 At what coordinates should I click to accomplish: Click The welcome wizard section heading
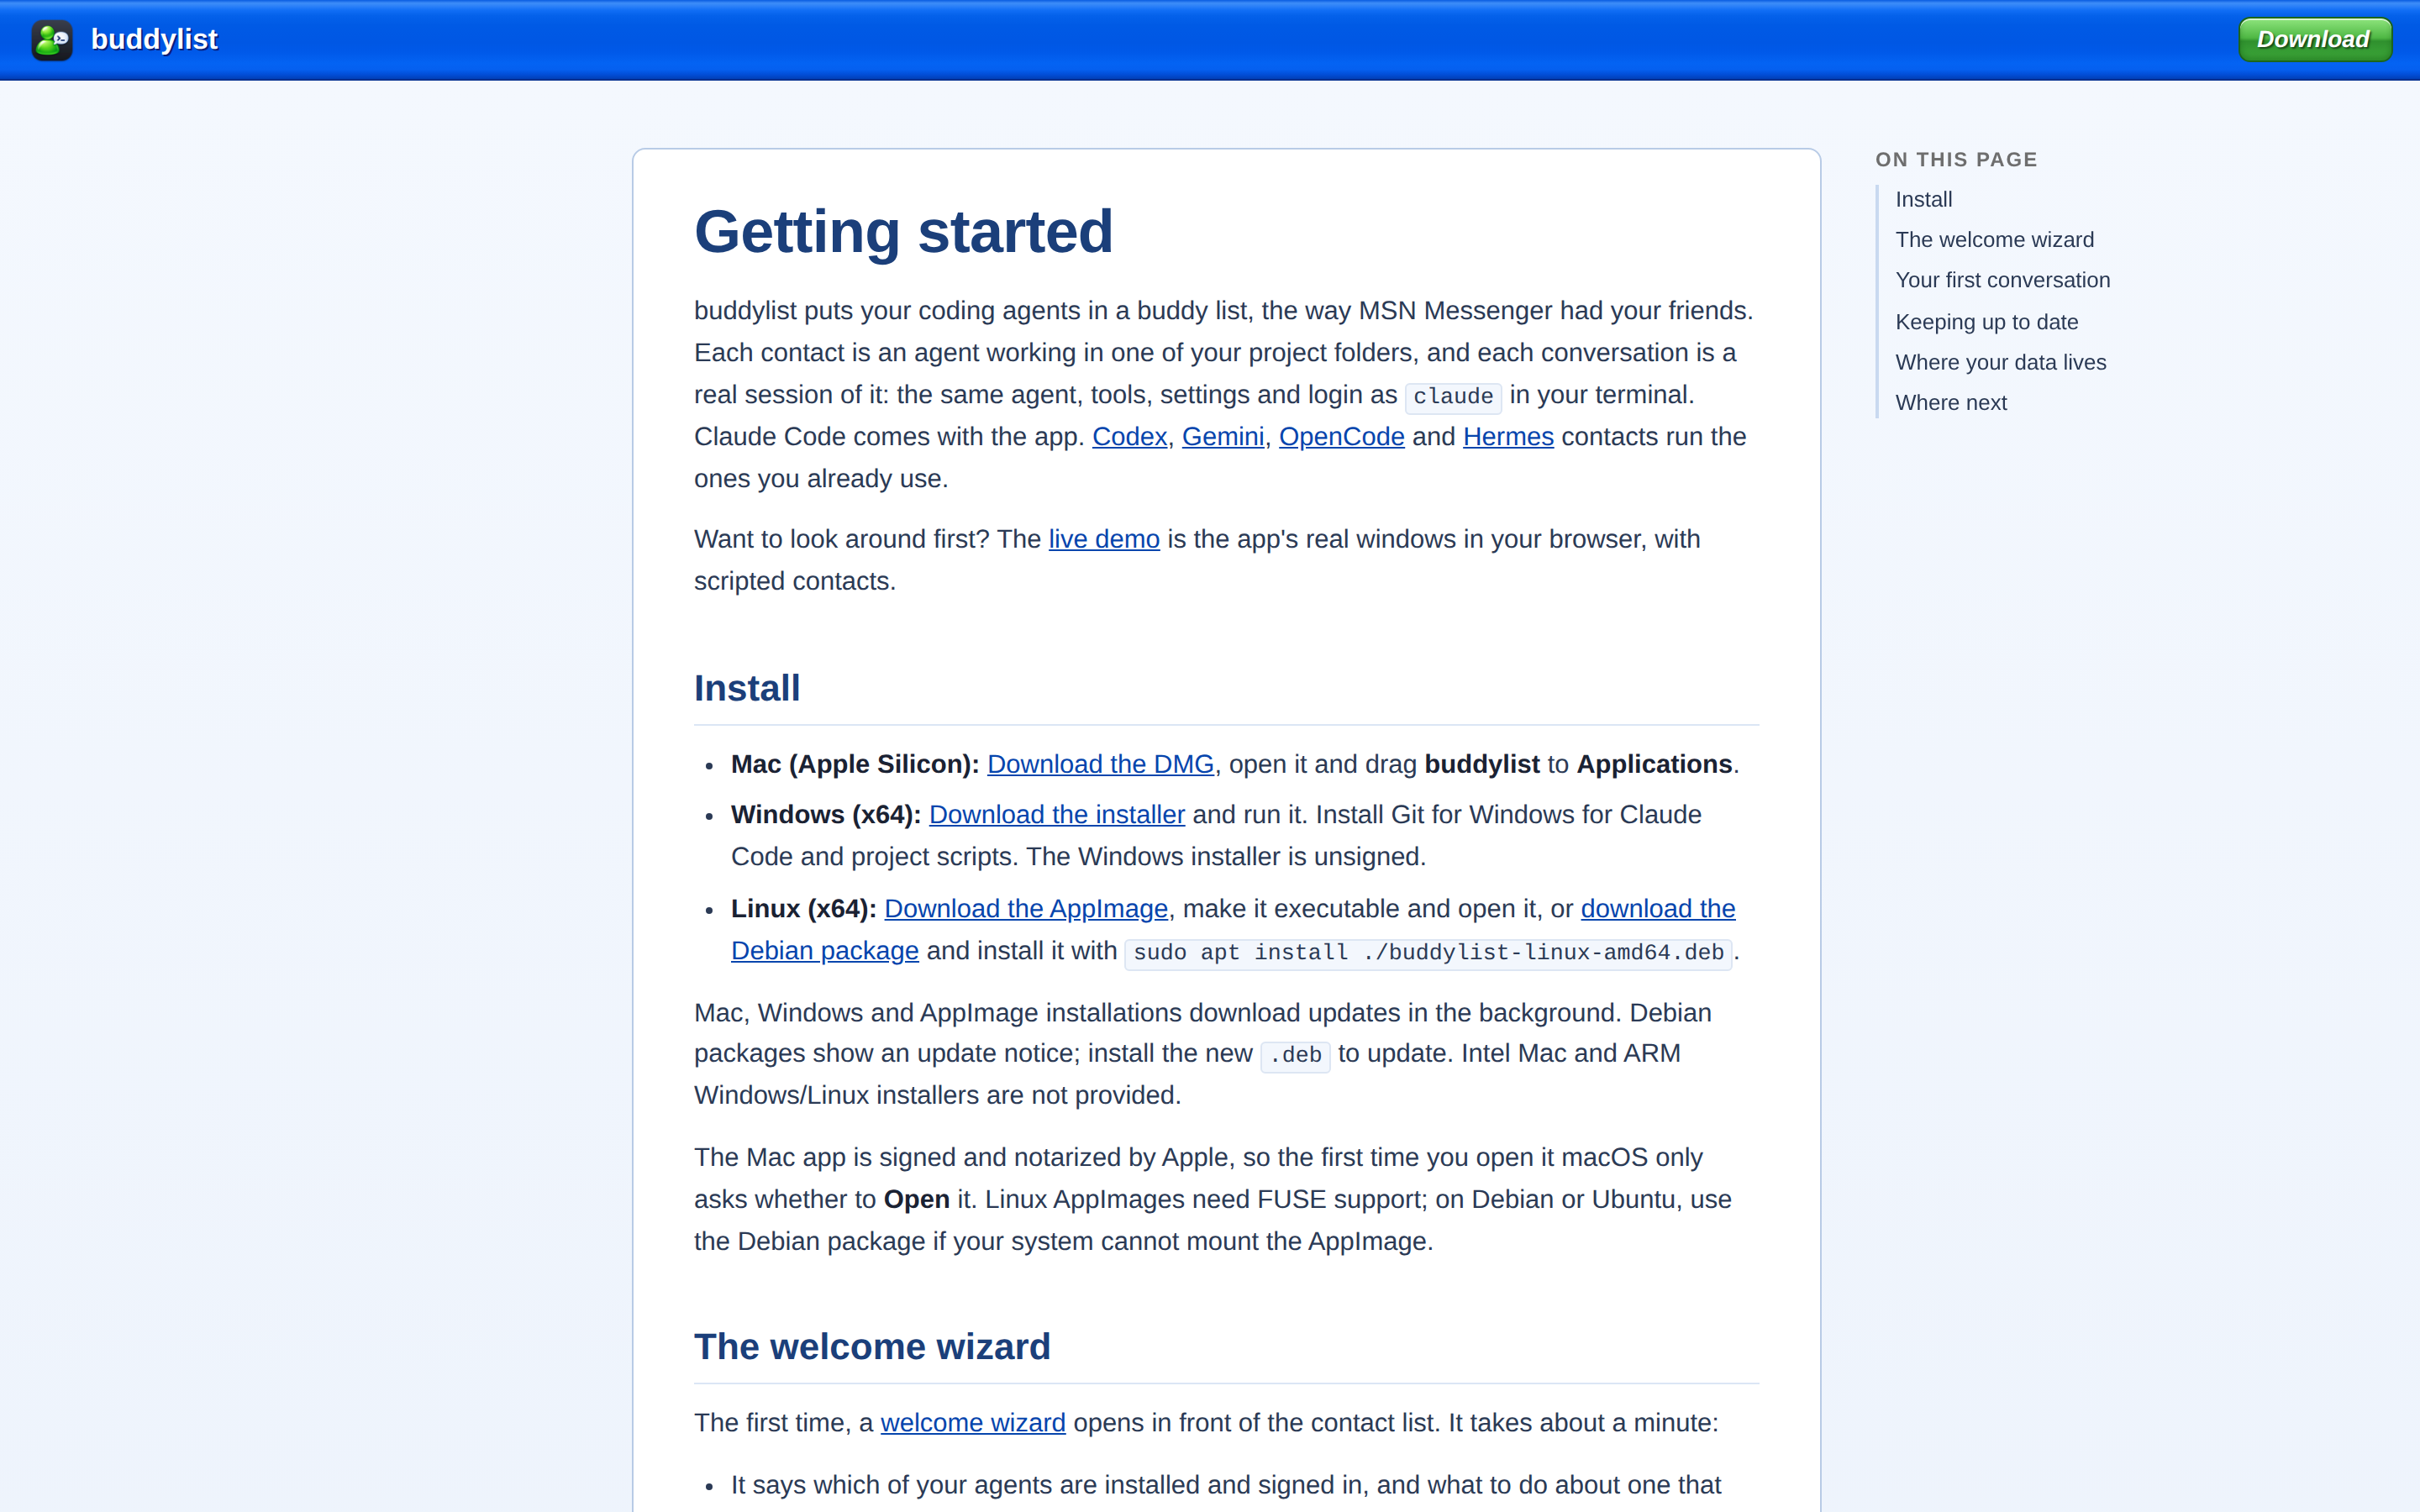point(872,1347)
